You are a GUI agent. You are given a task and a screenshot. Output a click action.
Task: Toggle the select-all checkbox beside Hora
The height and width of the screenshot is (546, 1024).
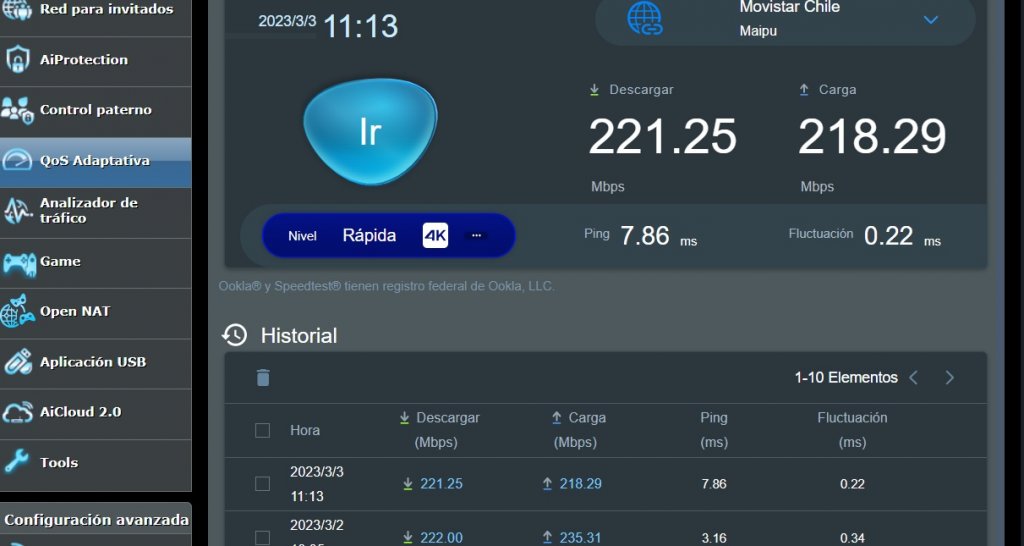point(263,430)
